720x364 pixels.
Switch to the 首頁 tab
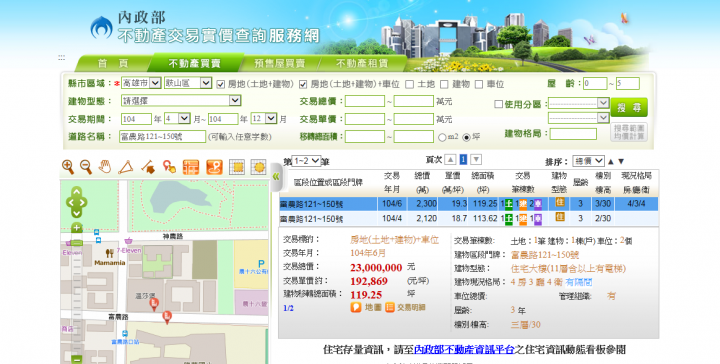[x=113, y=63]
